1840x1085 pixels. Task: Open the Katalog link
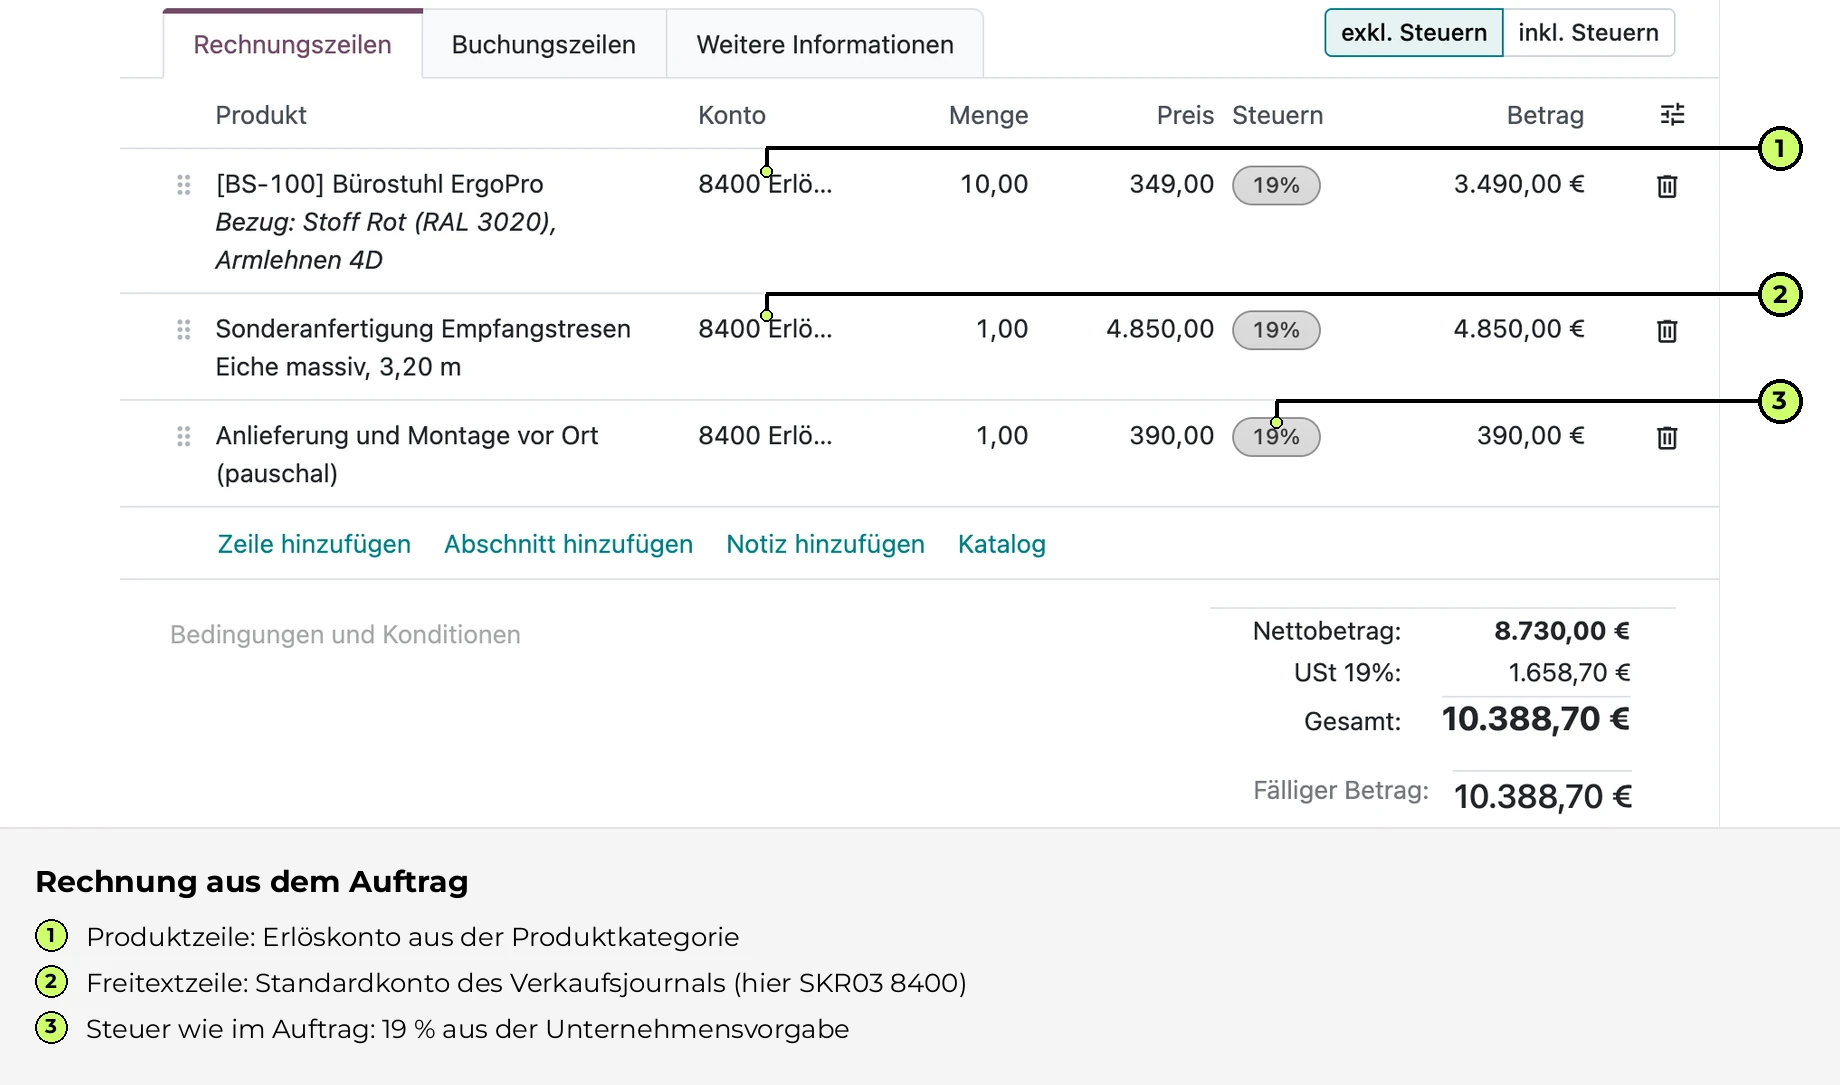1002,544
